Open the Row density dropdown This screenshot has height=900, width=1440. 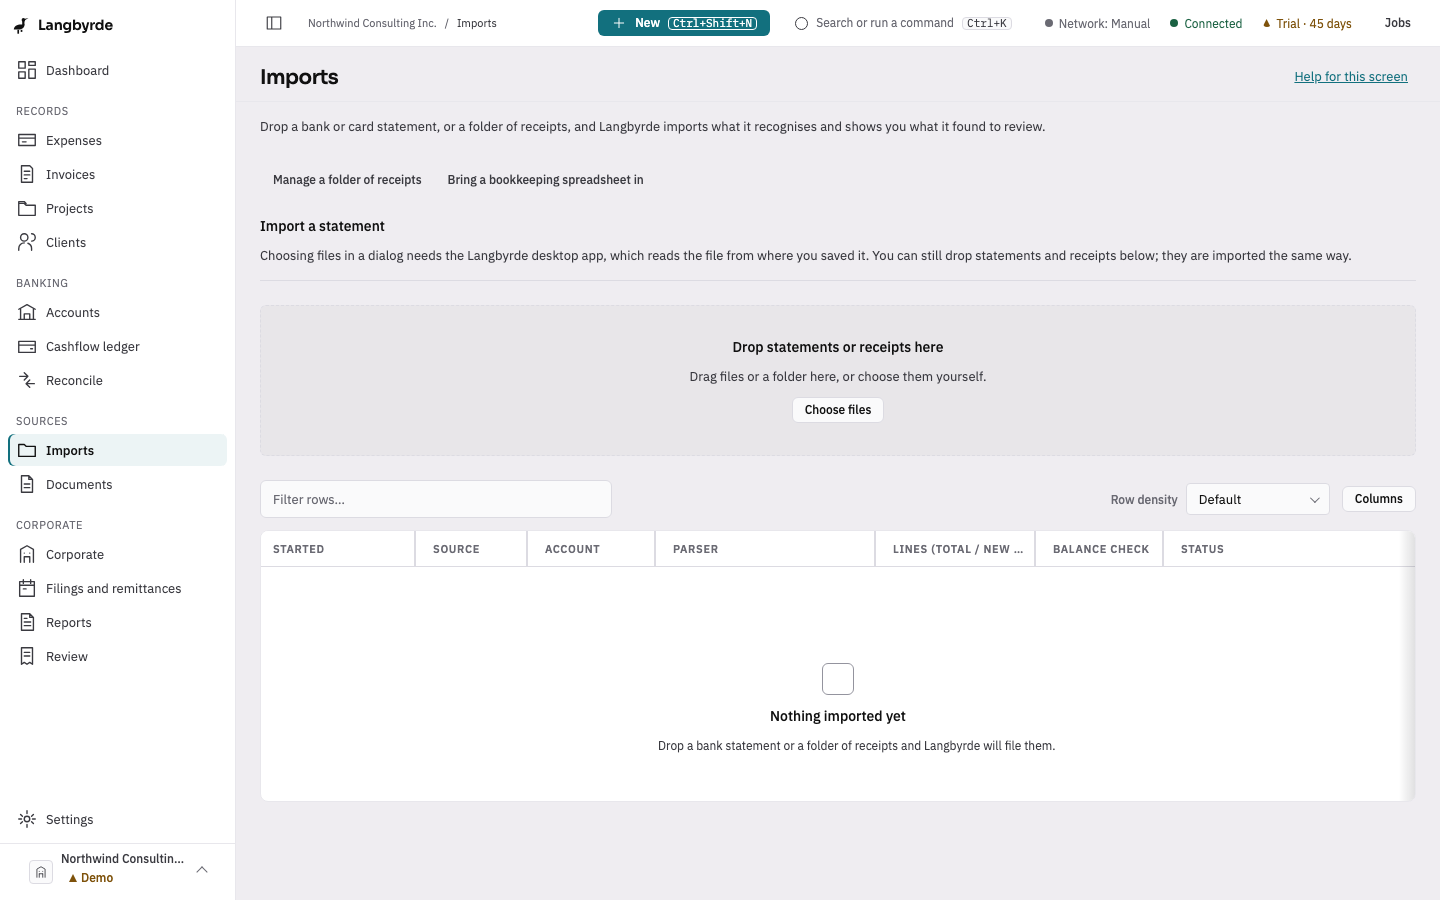tap(1258, 499)
